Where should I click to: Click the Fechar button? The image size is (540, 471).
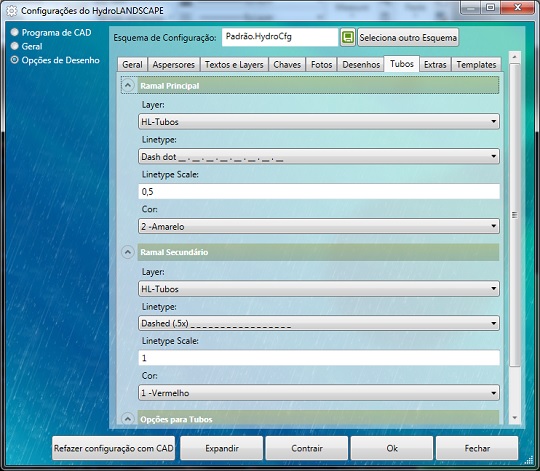(x=477, y=448)
